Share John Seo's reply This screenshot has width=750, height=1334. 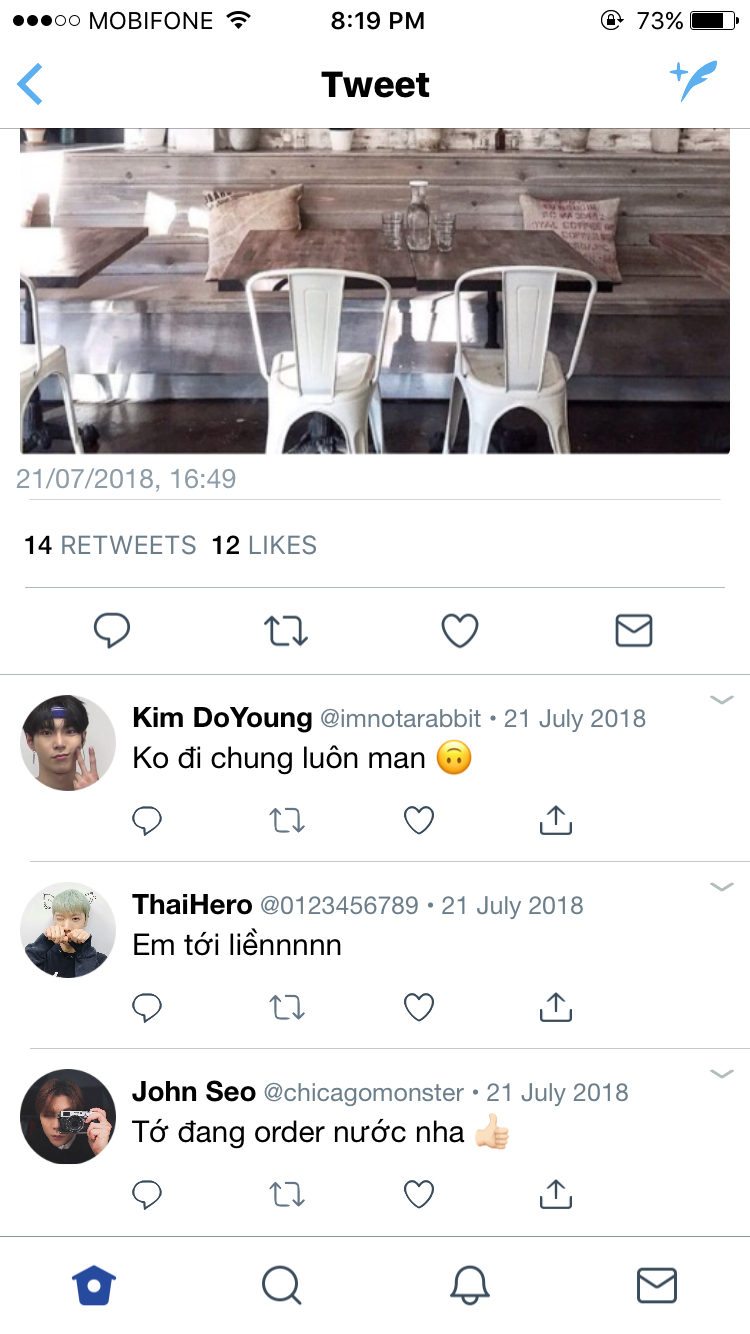click(555, 1194)
